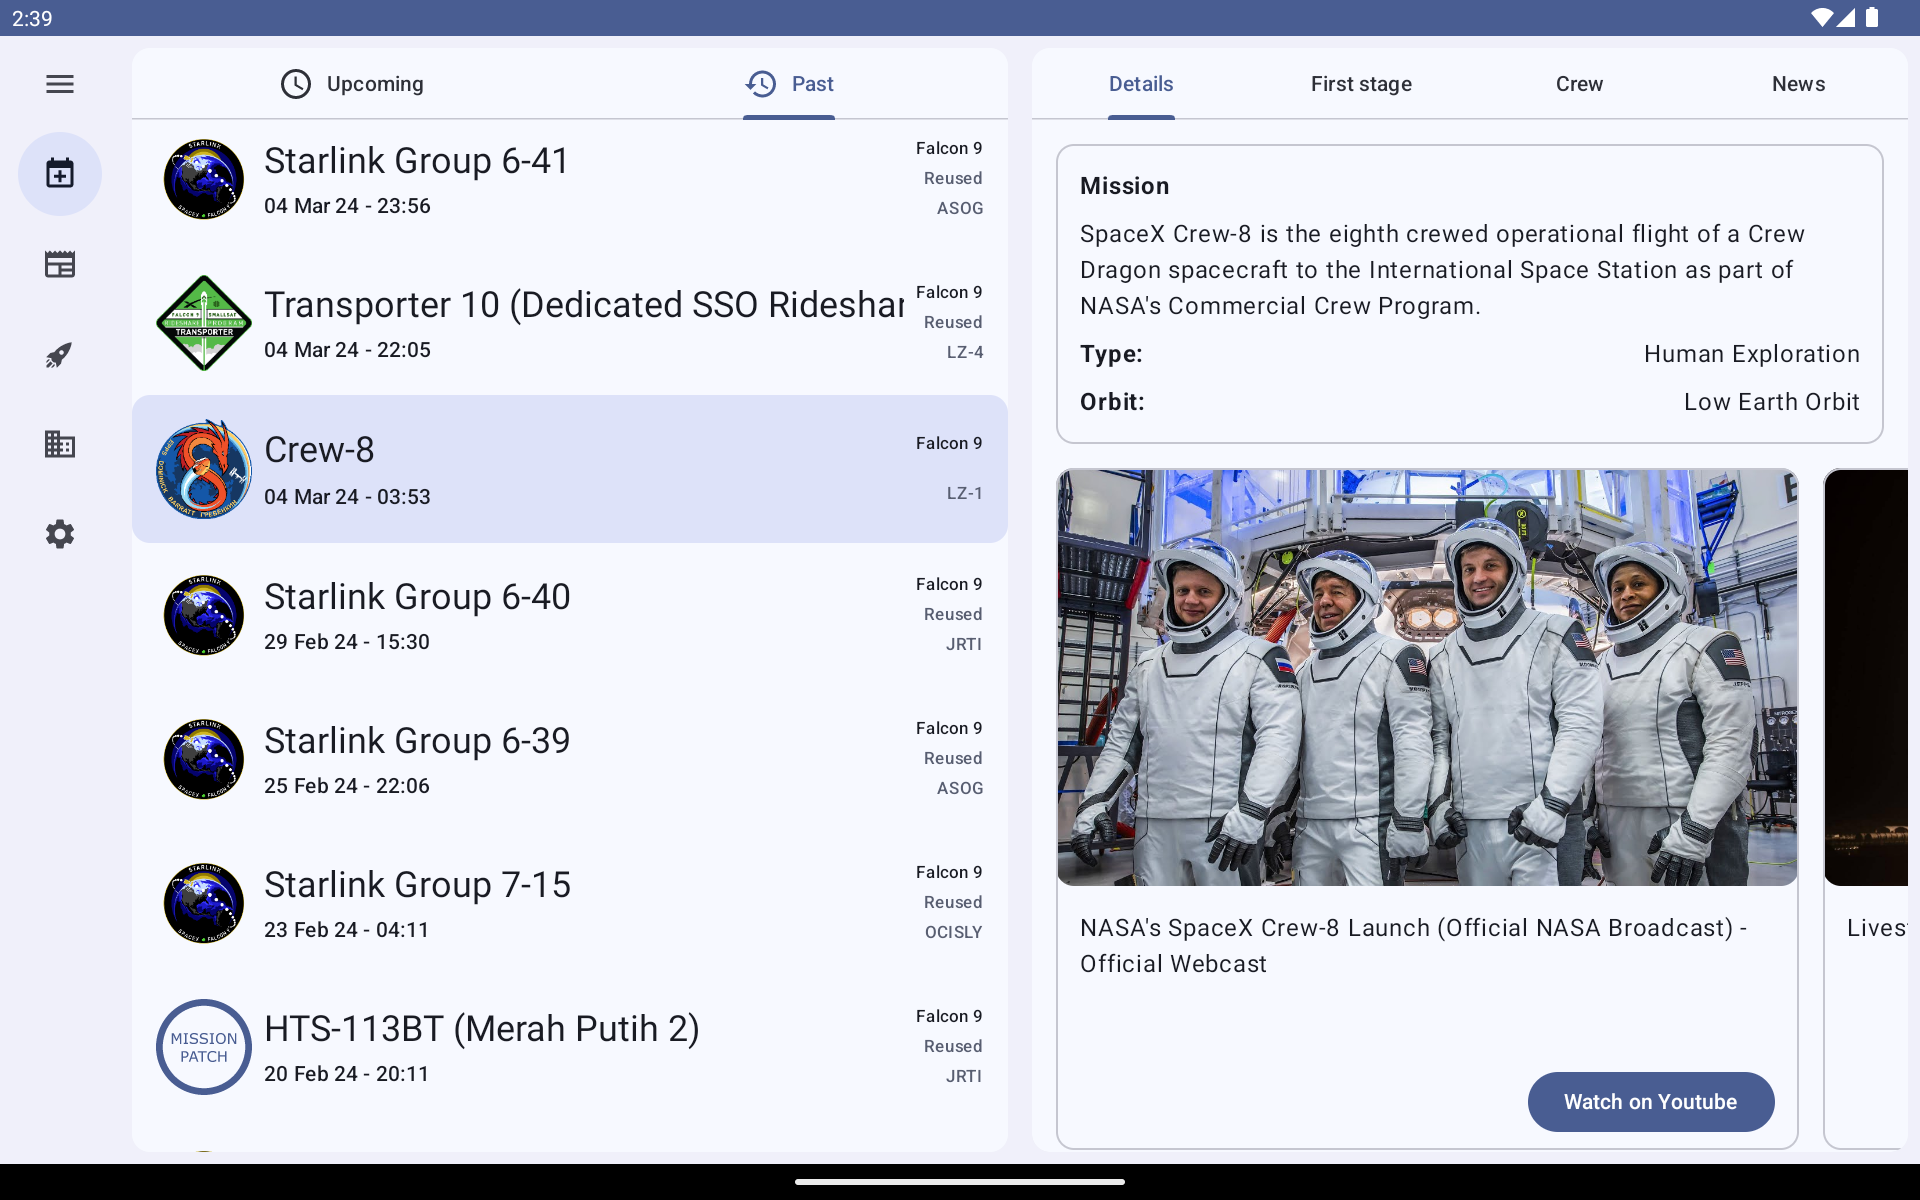
Task: Open the company building sidebar icon
Action: [60, 444]
